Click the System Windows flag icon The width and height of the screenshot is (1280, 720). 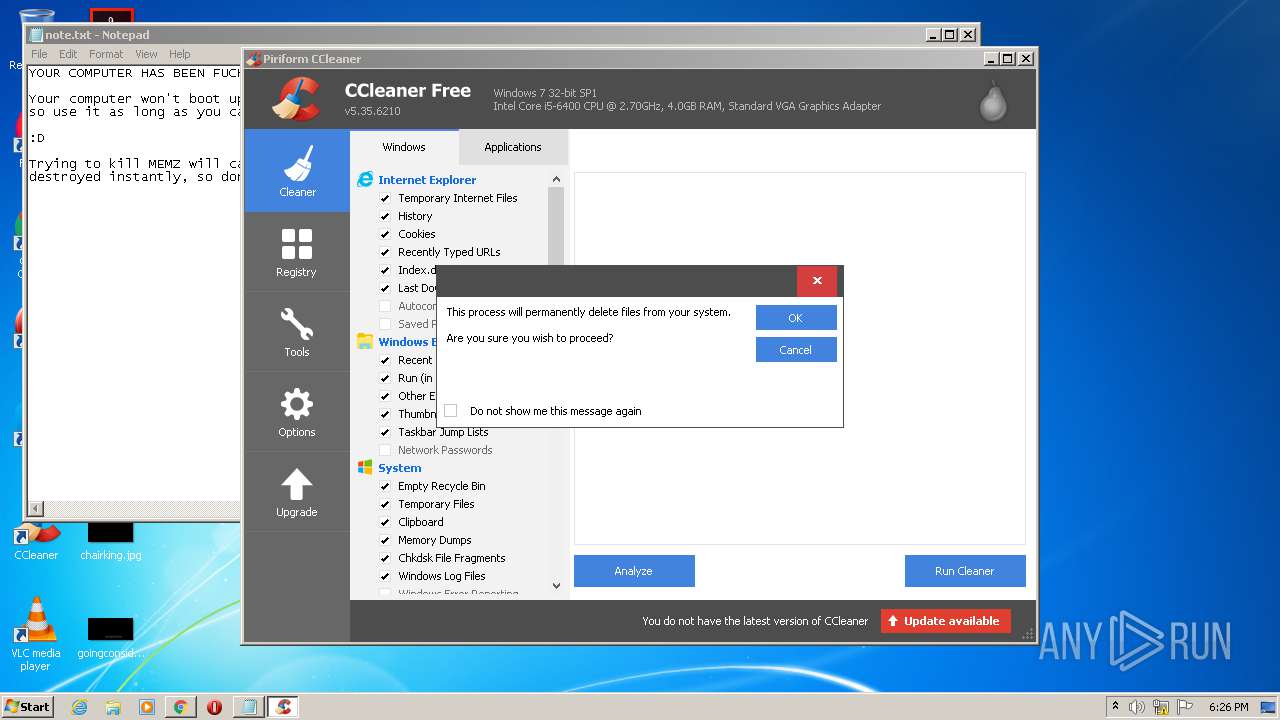[365, 468]
